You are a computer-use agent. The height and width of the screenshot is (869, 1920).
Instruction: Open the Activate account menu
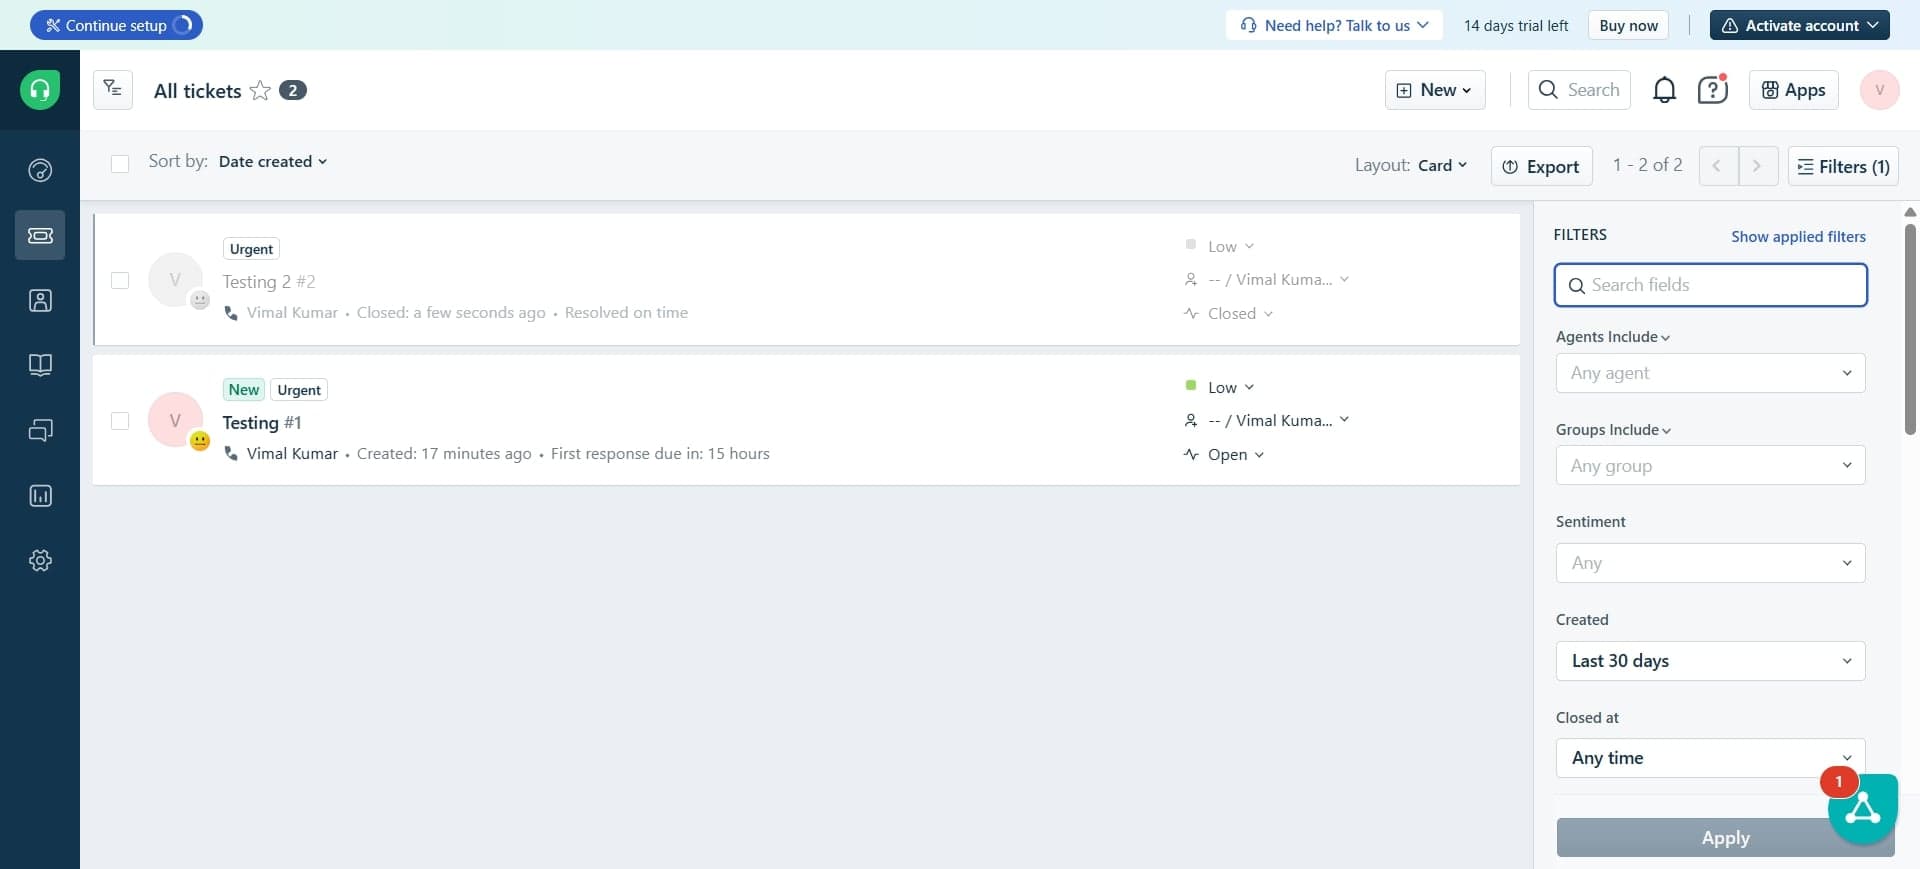1799,25
